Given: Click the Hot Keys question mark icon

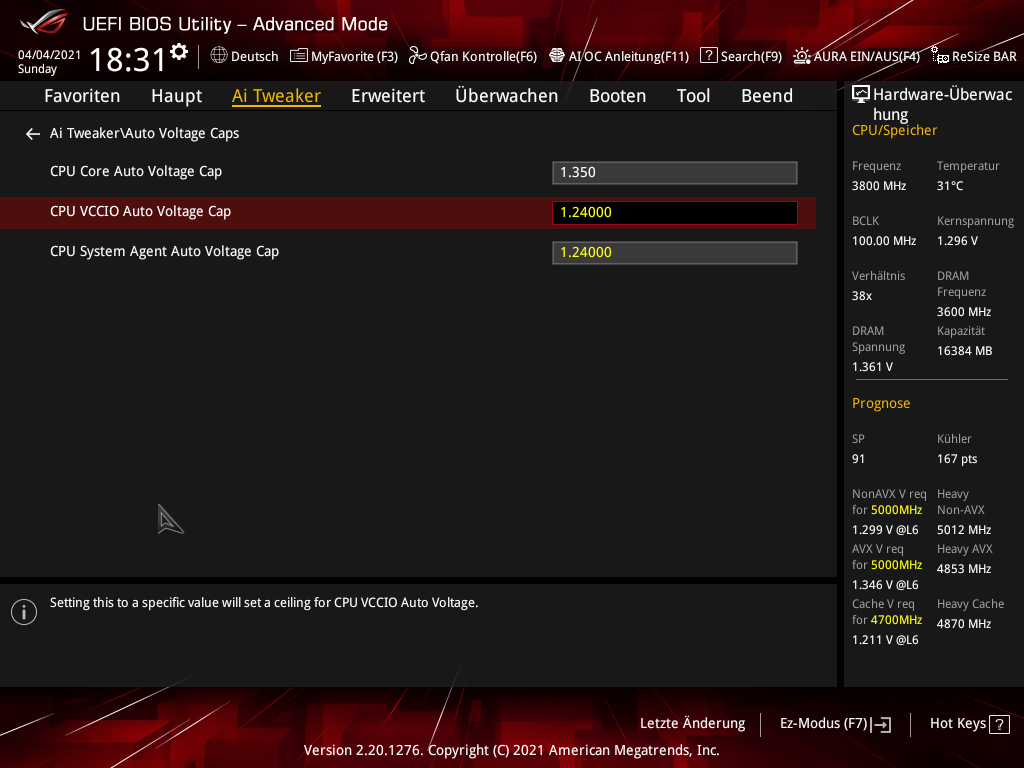Looking at the screenshot, I should pyautogui.click(x=999, y=724).
